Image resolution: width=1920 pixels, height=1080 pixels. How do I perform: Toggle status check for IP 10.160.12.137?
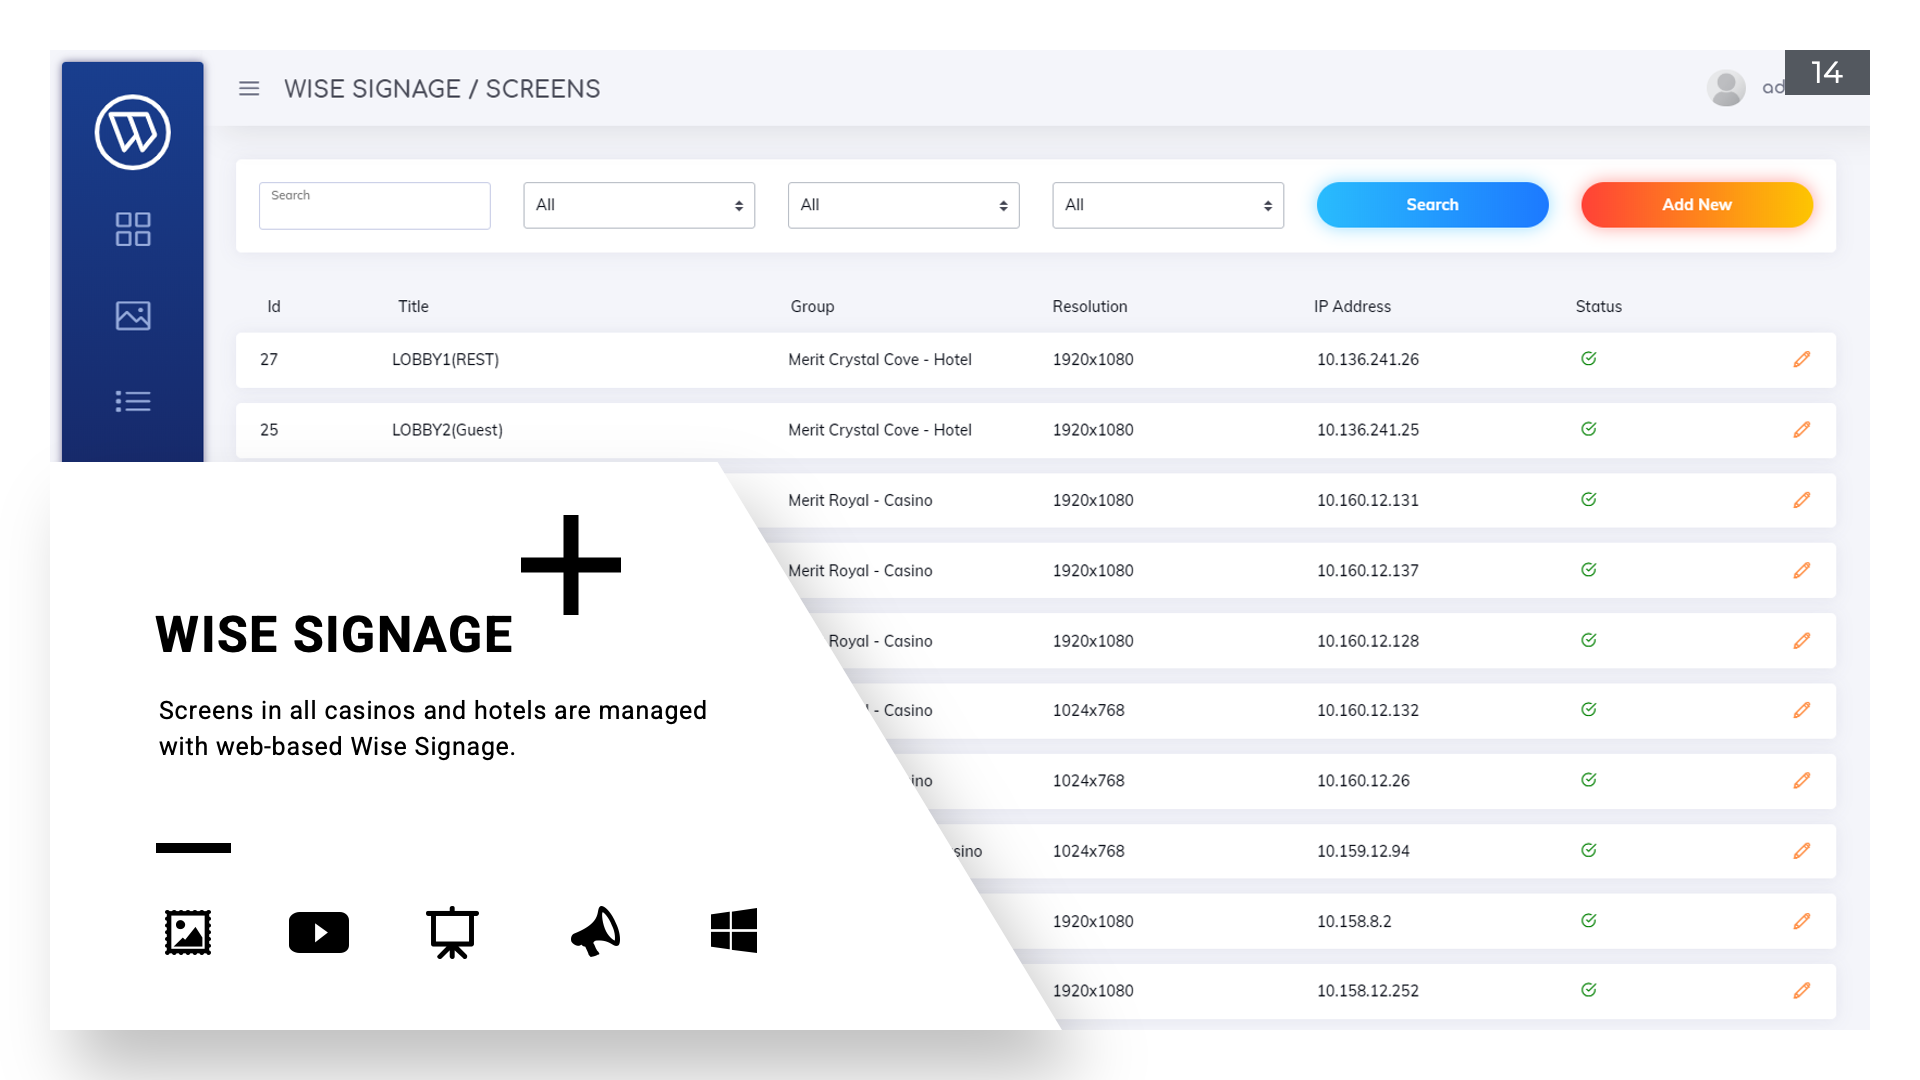tap(1588, 570)
